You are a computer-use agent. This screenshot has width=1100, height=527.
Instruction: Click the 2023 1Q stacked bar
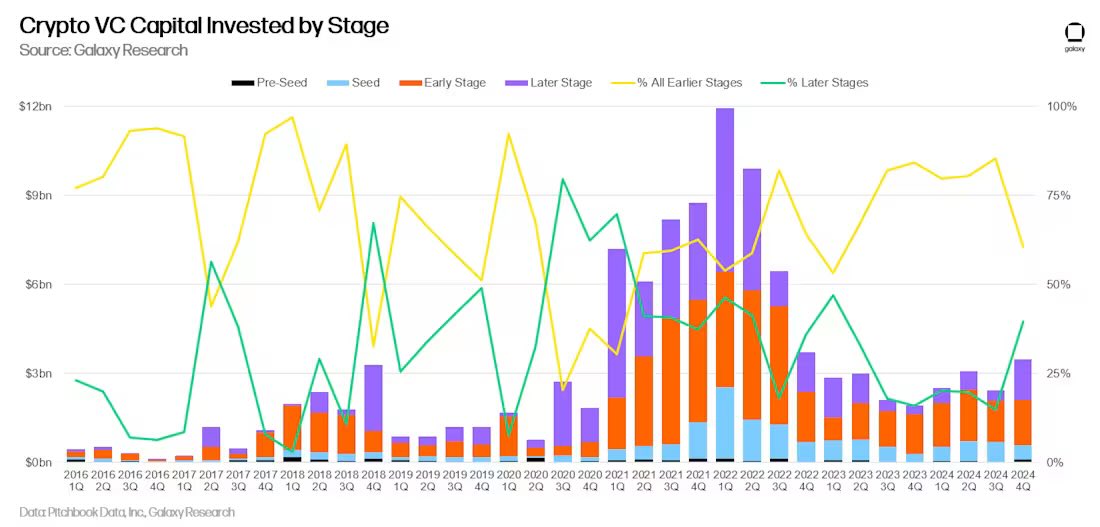point(833,420)
